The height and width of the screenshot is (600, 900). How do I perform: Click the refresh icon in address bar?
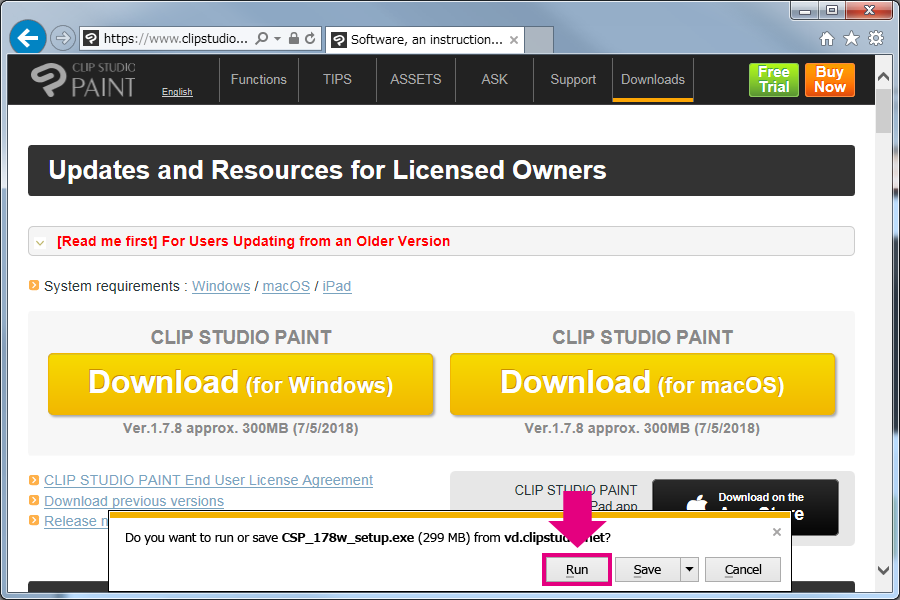click(310, 39)
